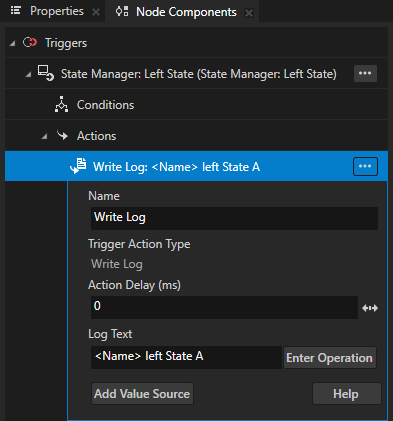
Task: Select the Triggers label
Action: pyautogui.click(x=66, y=43)
